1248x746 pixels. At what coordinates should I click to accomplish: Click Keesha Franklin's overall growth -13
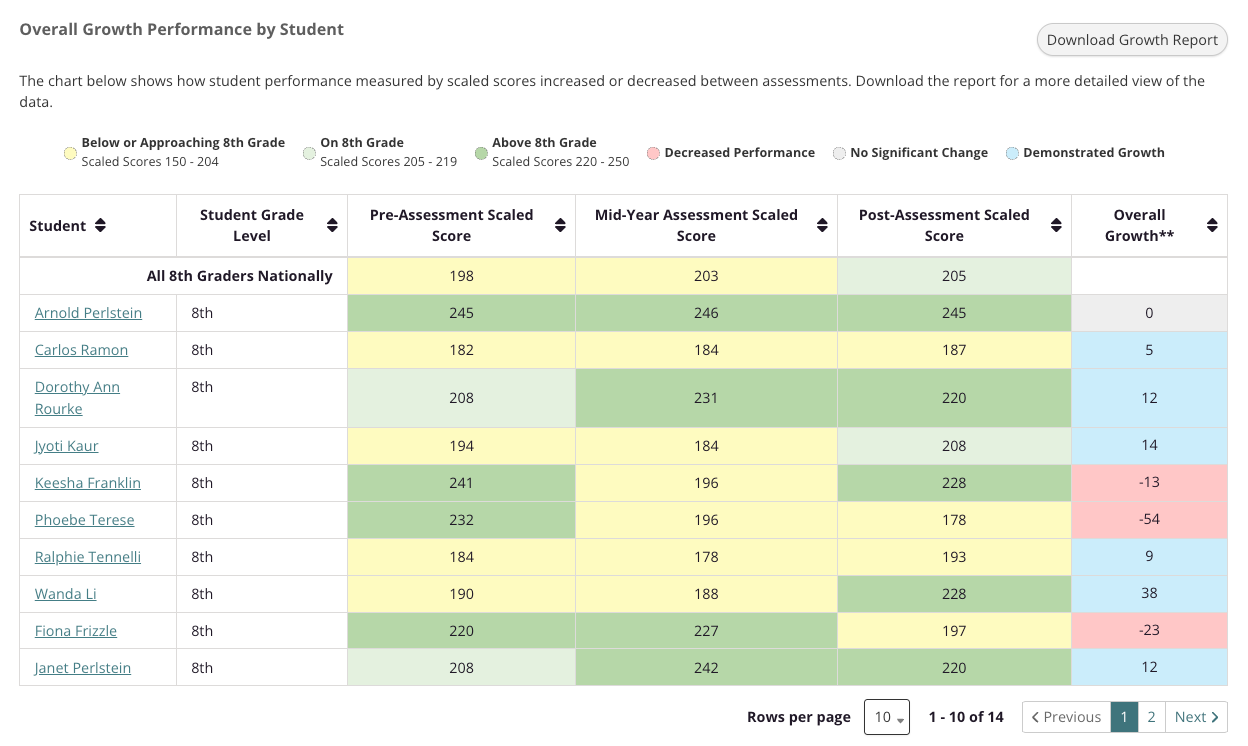point(1149,483)
